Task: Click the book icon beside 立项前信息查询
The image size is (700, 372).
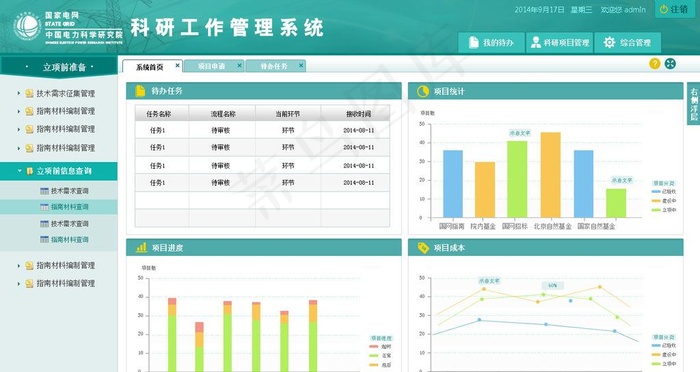Action: (x=29, y=171)
